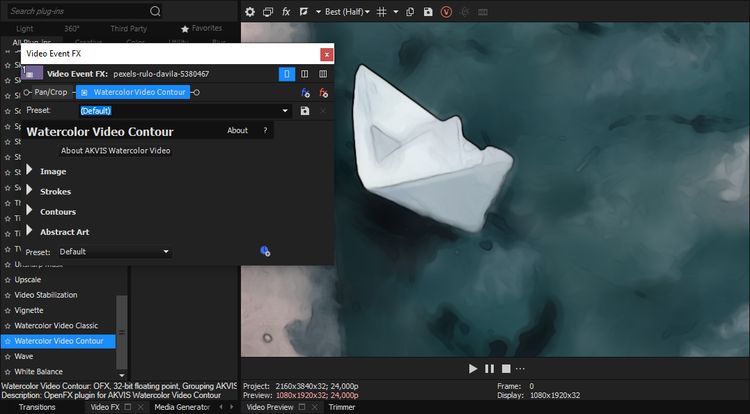Select Watercolor Video Contour plug-in
This screenshot has width=750, height=414.
click(x=58, y=341)
